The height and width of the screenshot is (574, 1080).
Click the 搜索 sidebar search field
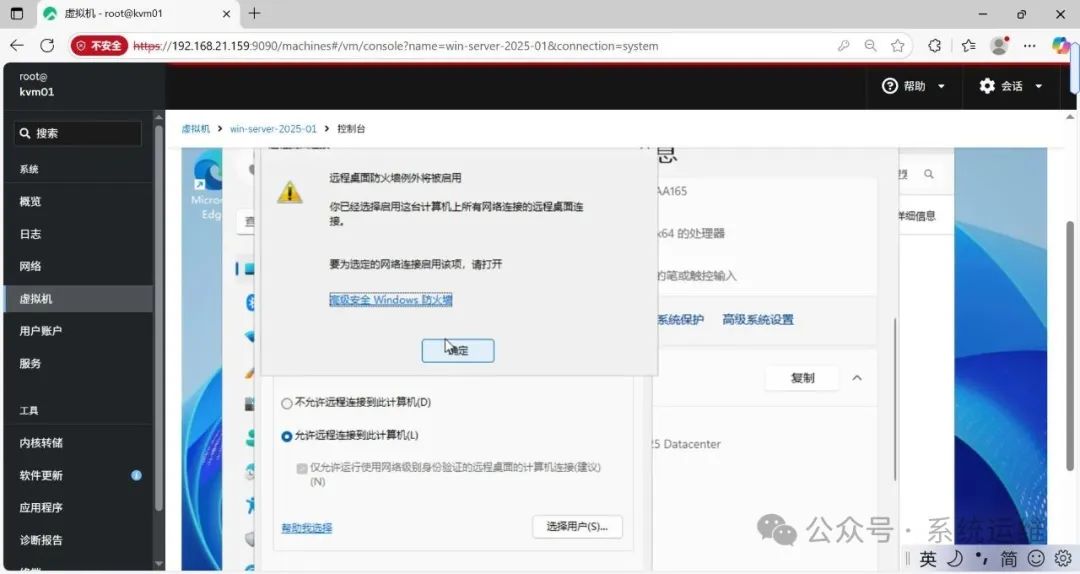pos(78,133)
